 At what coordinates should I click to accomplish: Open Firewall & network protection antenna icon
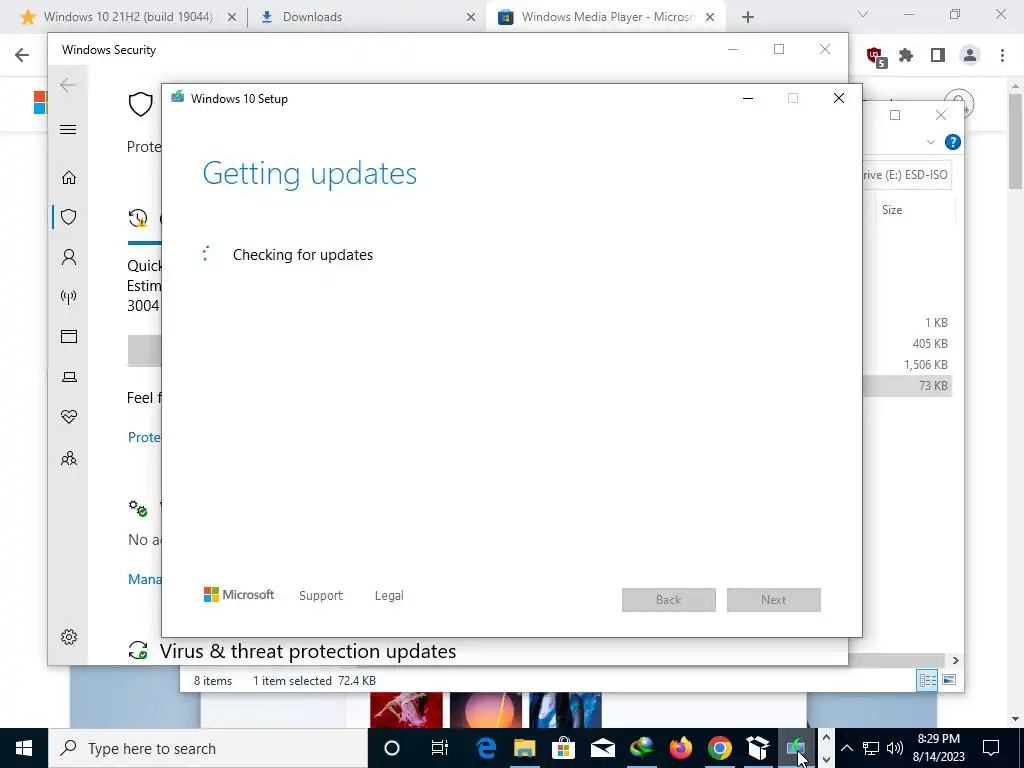point(69,297)
